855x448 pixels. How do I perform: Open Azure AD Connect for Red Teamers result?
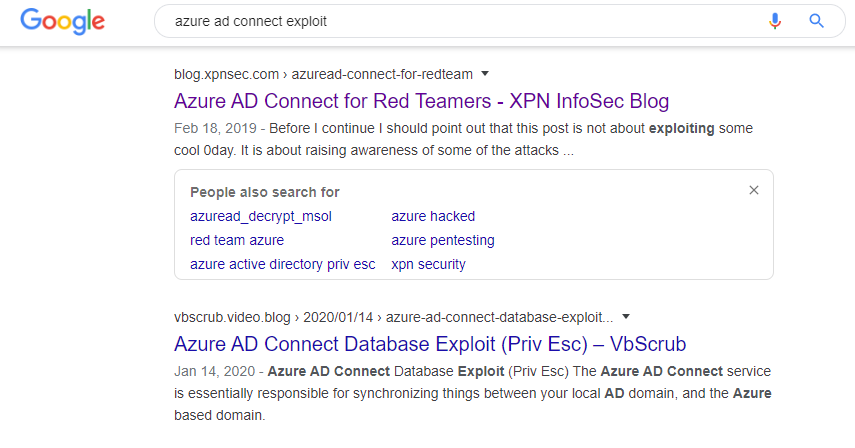point(421,101)
